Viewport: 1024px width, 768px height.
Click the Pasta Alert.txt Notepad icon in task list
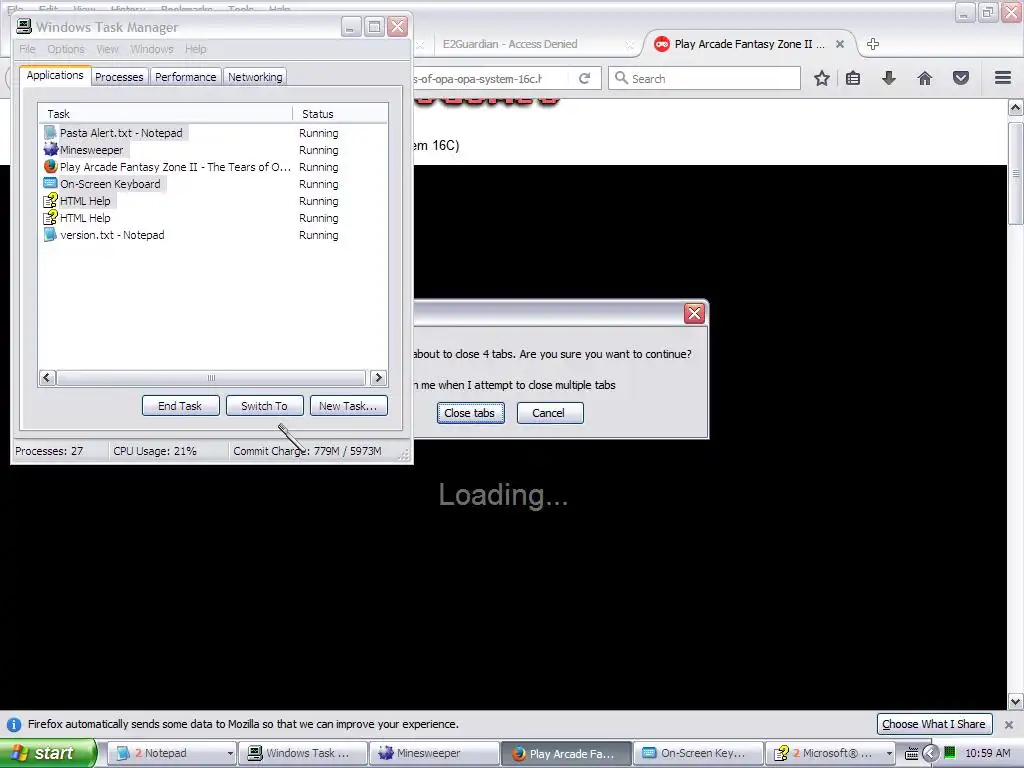[50, 133]
